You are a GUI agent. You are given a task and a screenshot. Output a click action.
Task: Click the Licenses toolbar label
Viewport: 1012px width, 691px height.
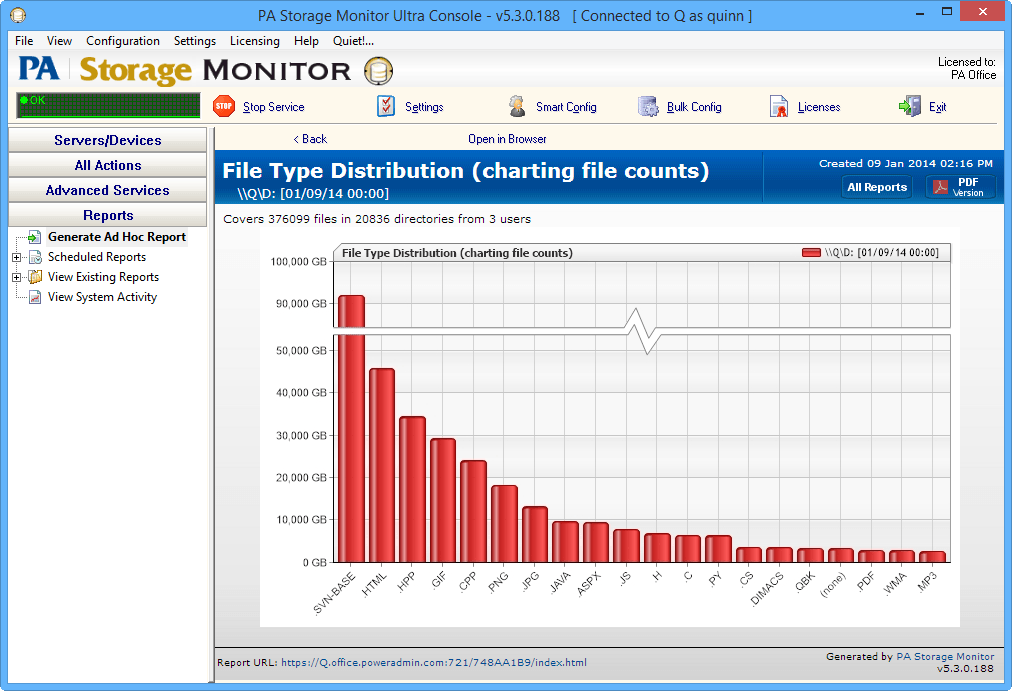pyautogui.click(x=819, y=107)
